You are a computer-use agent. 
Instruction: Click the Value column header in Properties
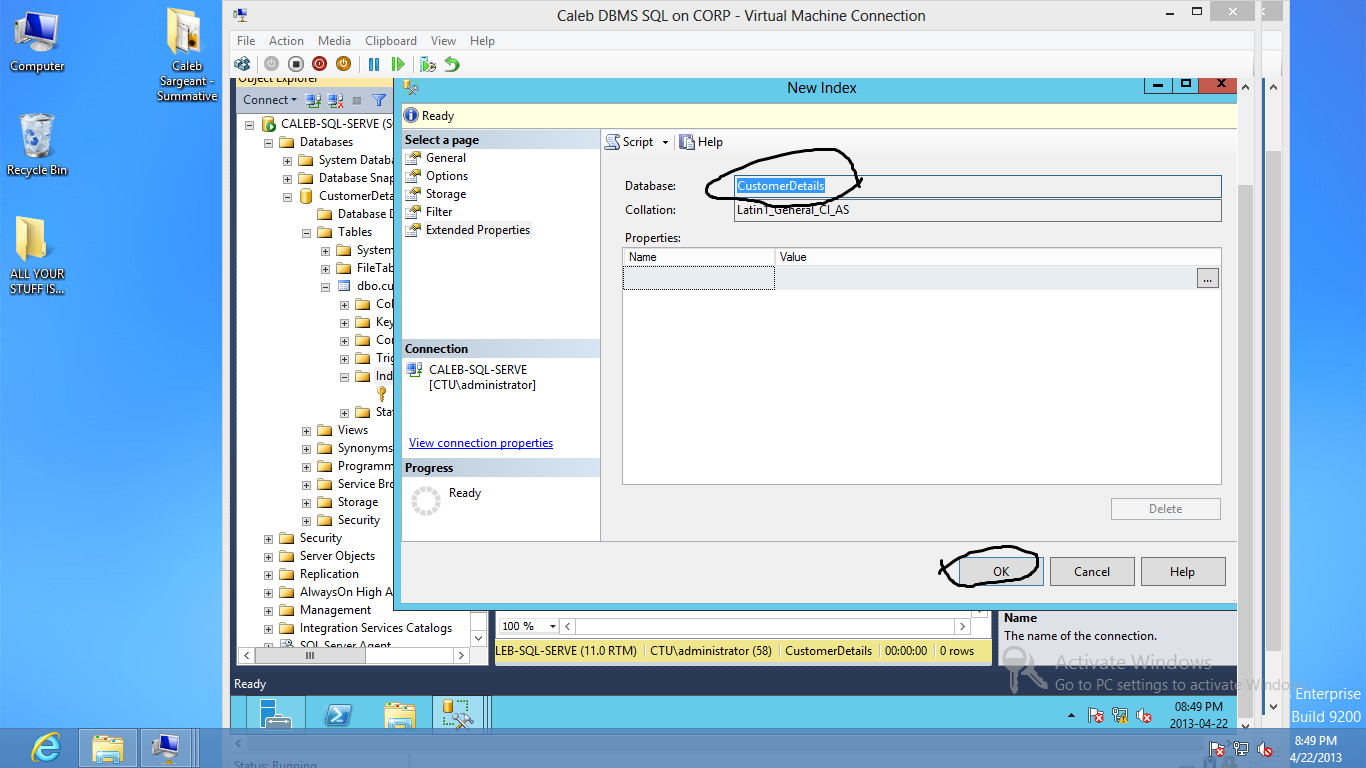click(x=997, y=257)
